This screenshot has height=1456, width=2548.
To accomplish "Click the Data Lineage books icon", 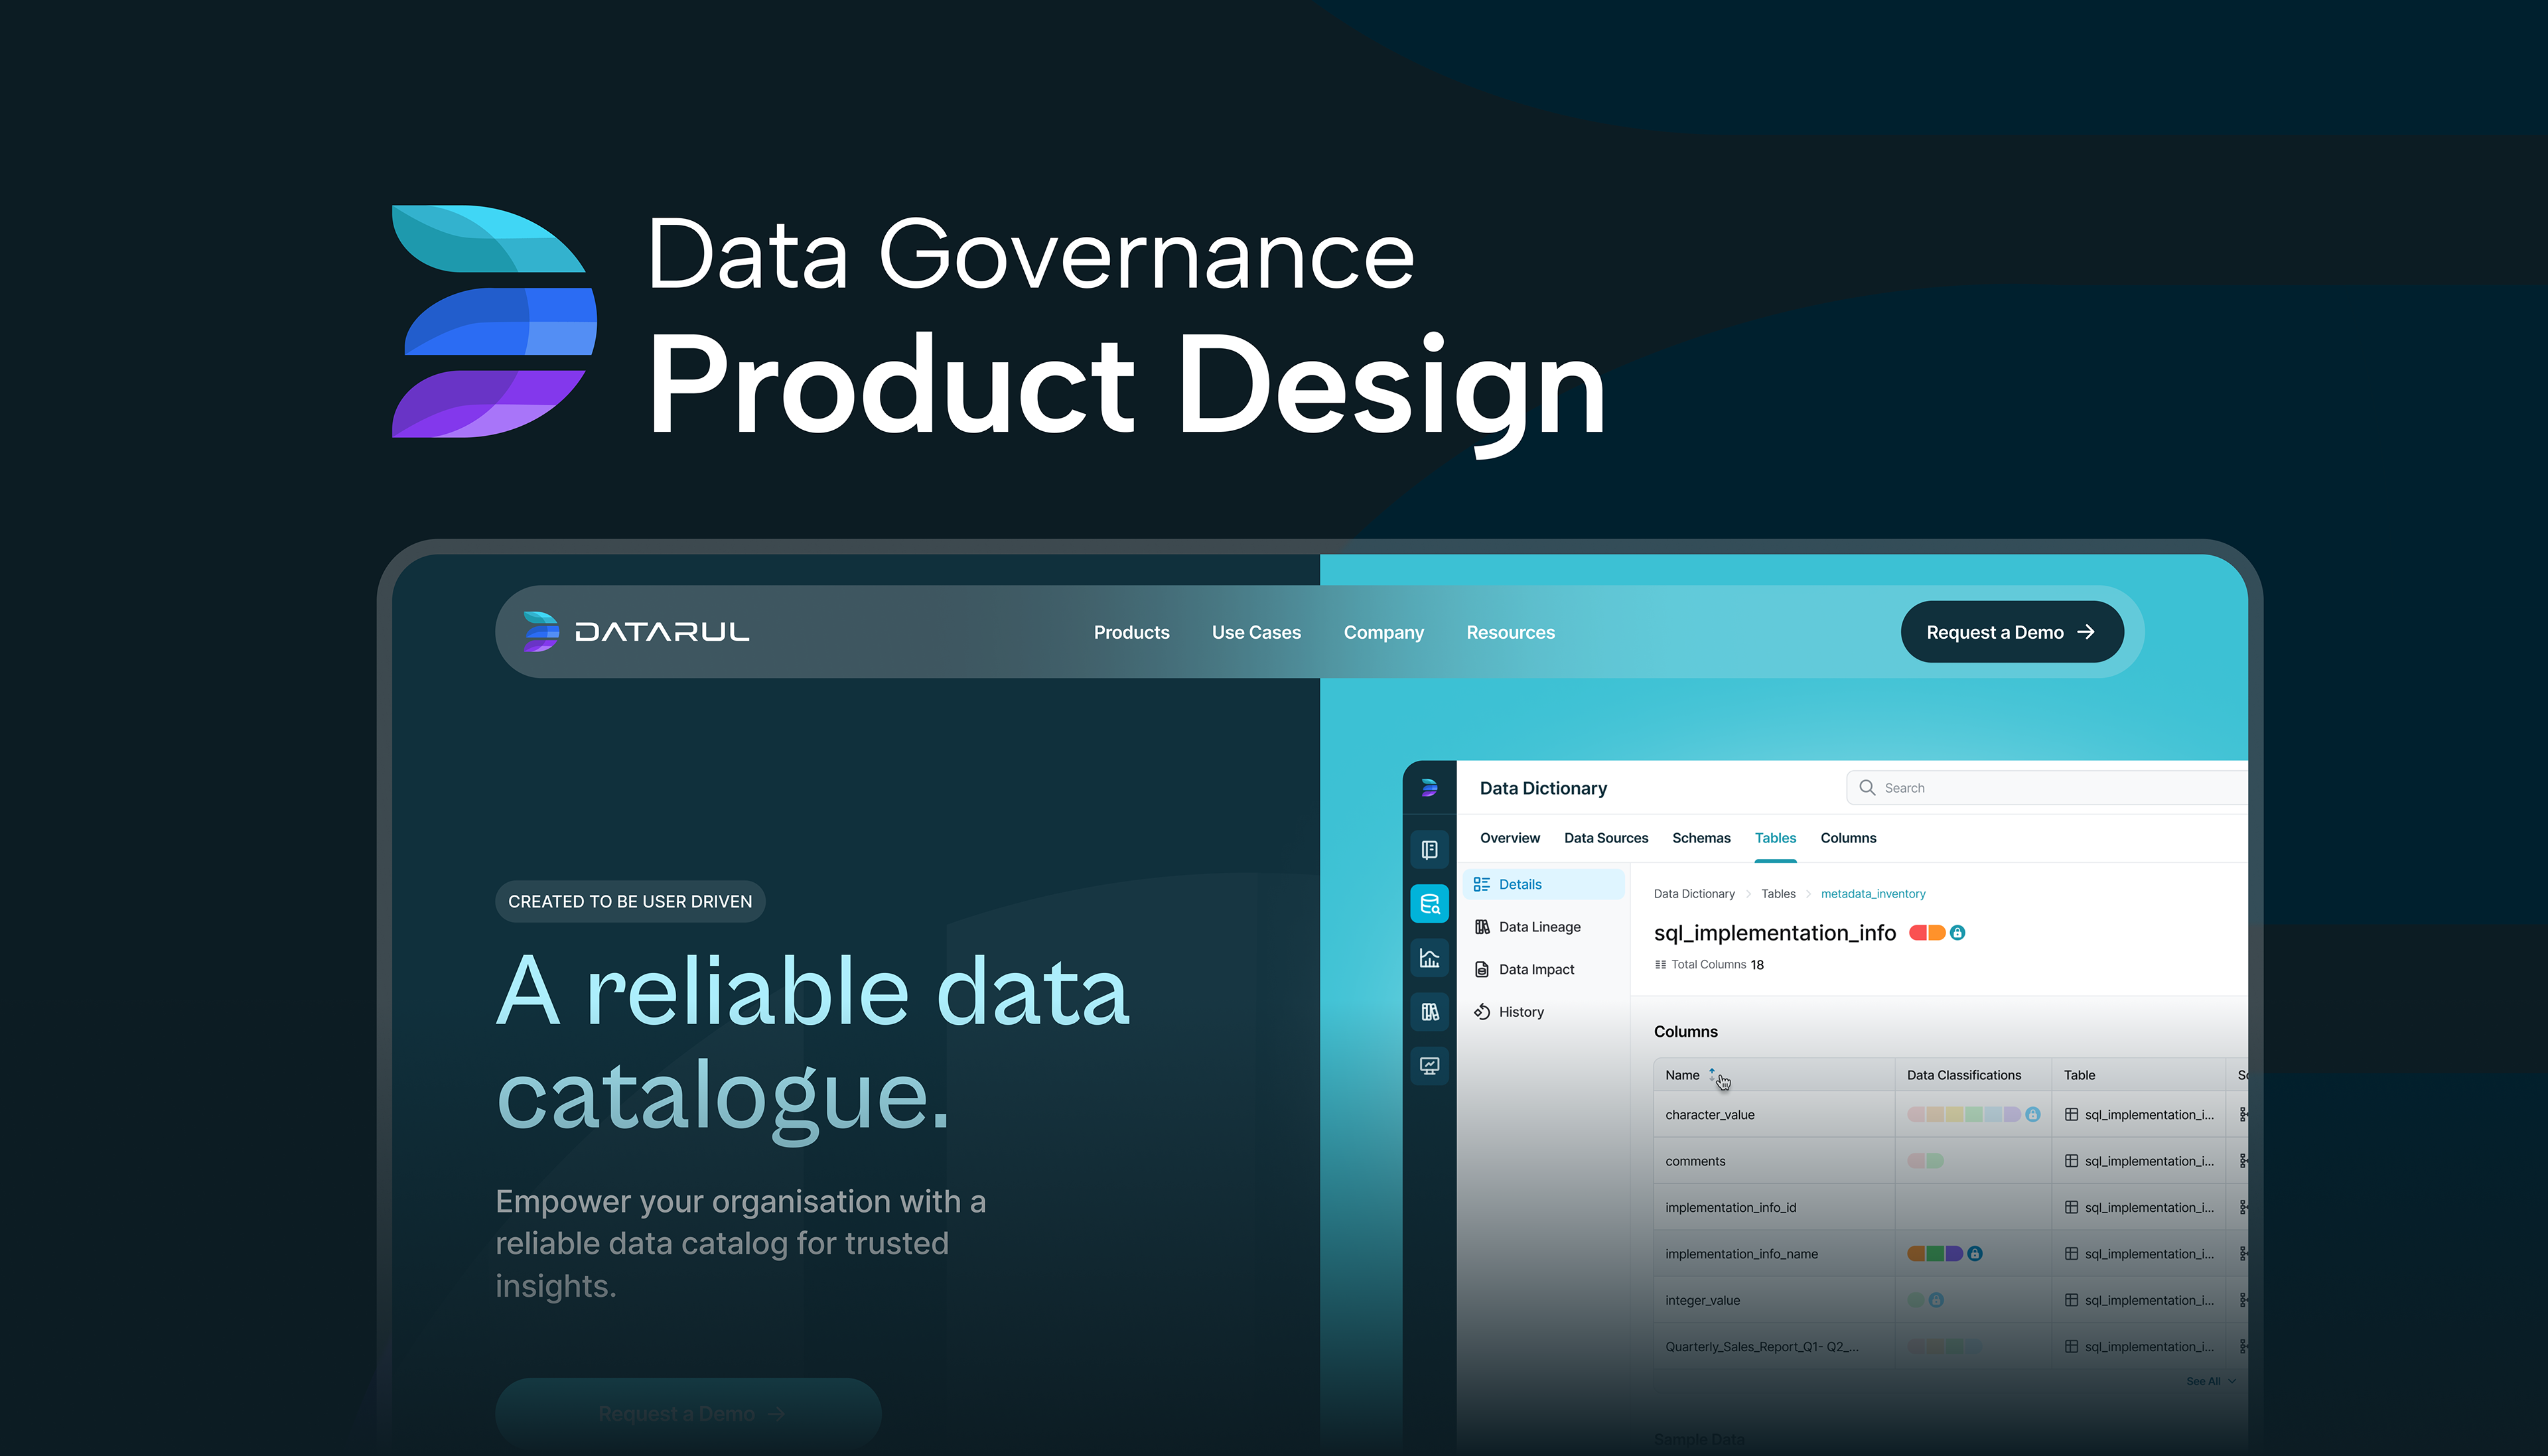I will tap(1482, 927).
